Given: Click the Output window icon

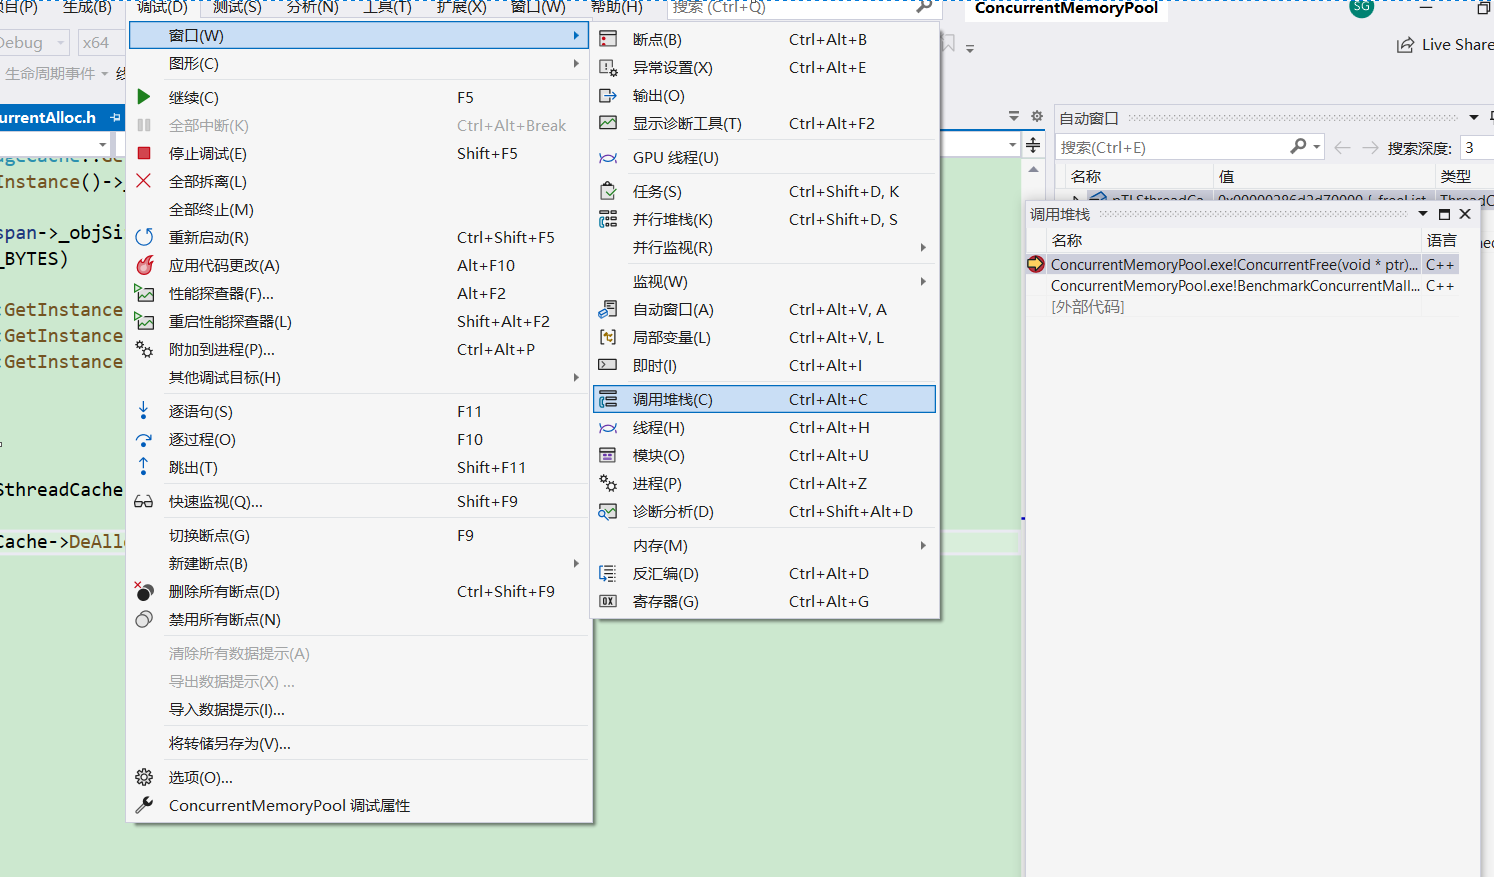Looking at the screenshot, I should click(608, 95).
